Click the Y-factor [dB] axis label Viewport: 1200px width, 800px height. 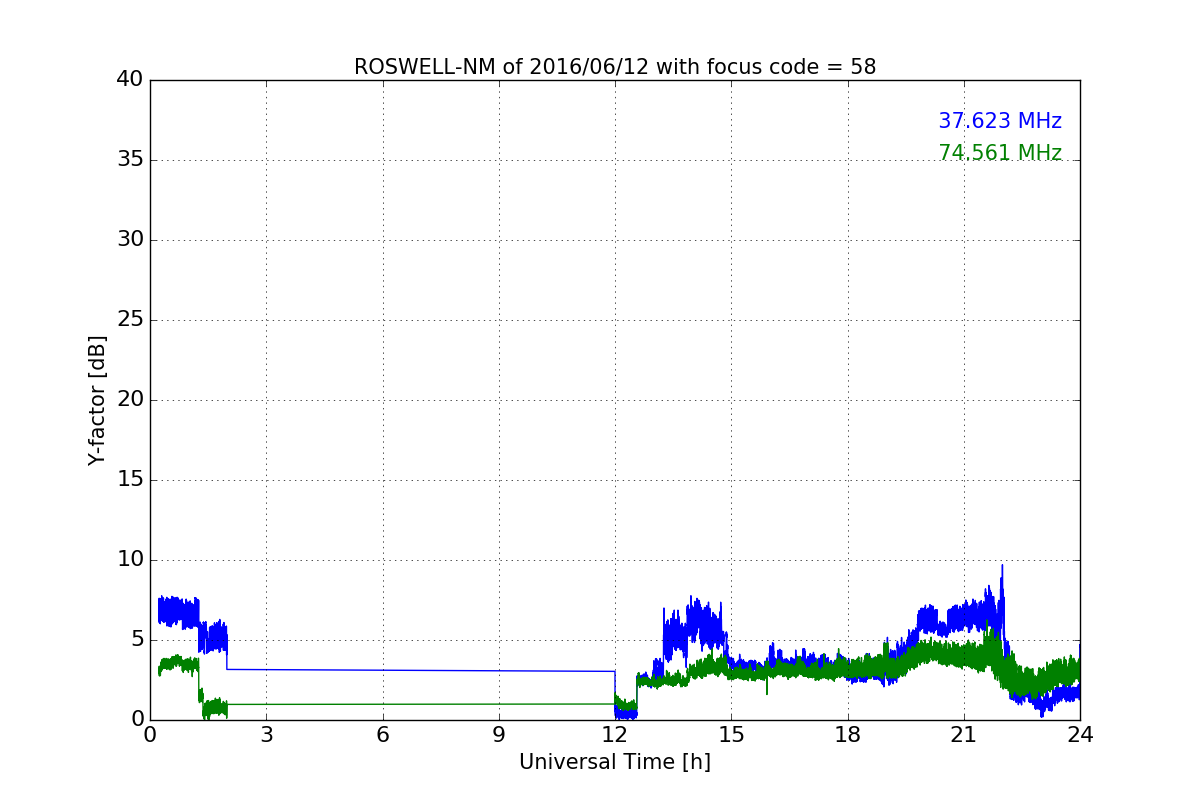(97, 400)
